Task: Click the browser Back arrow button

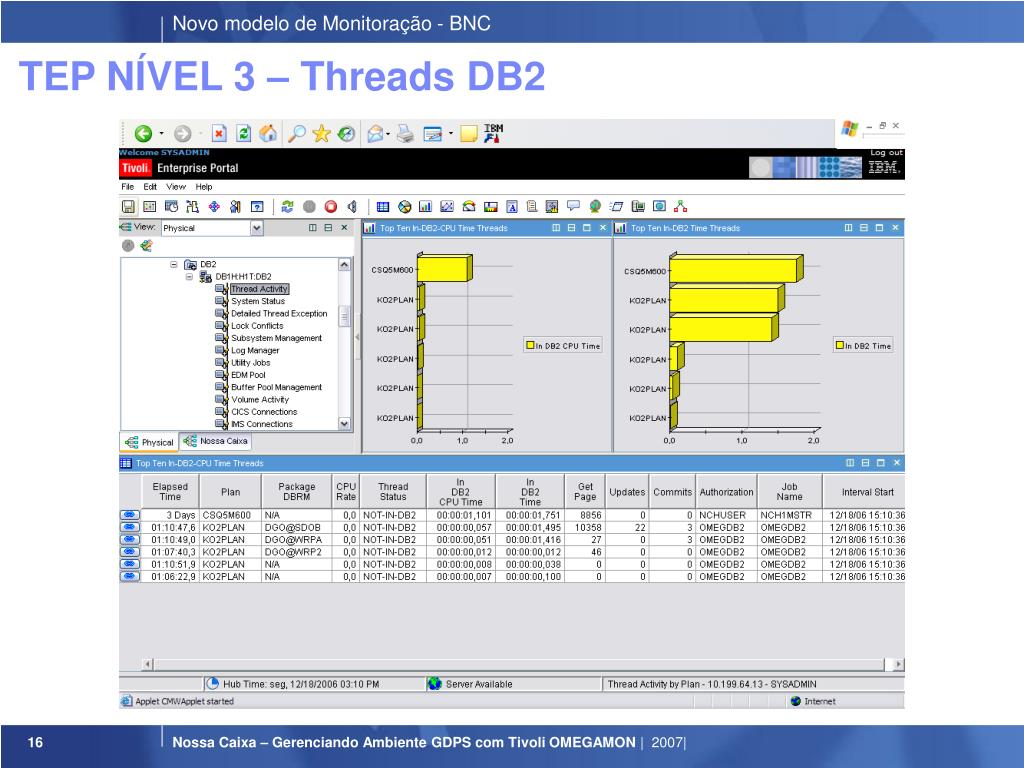Action: point(143,134)
